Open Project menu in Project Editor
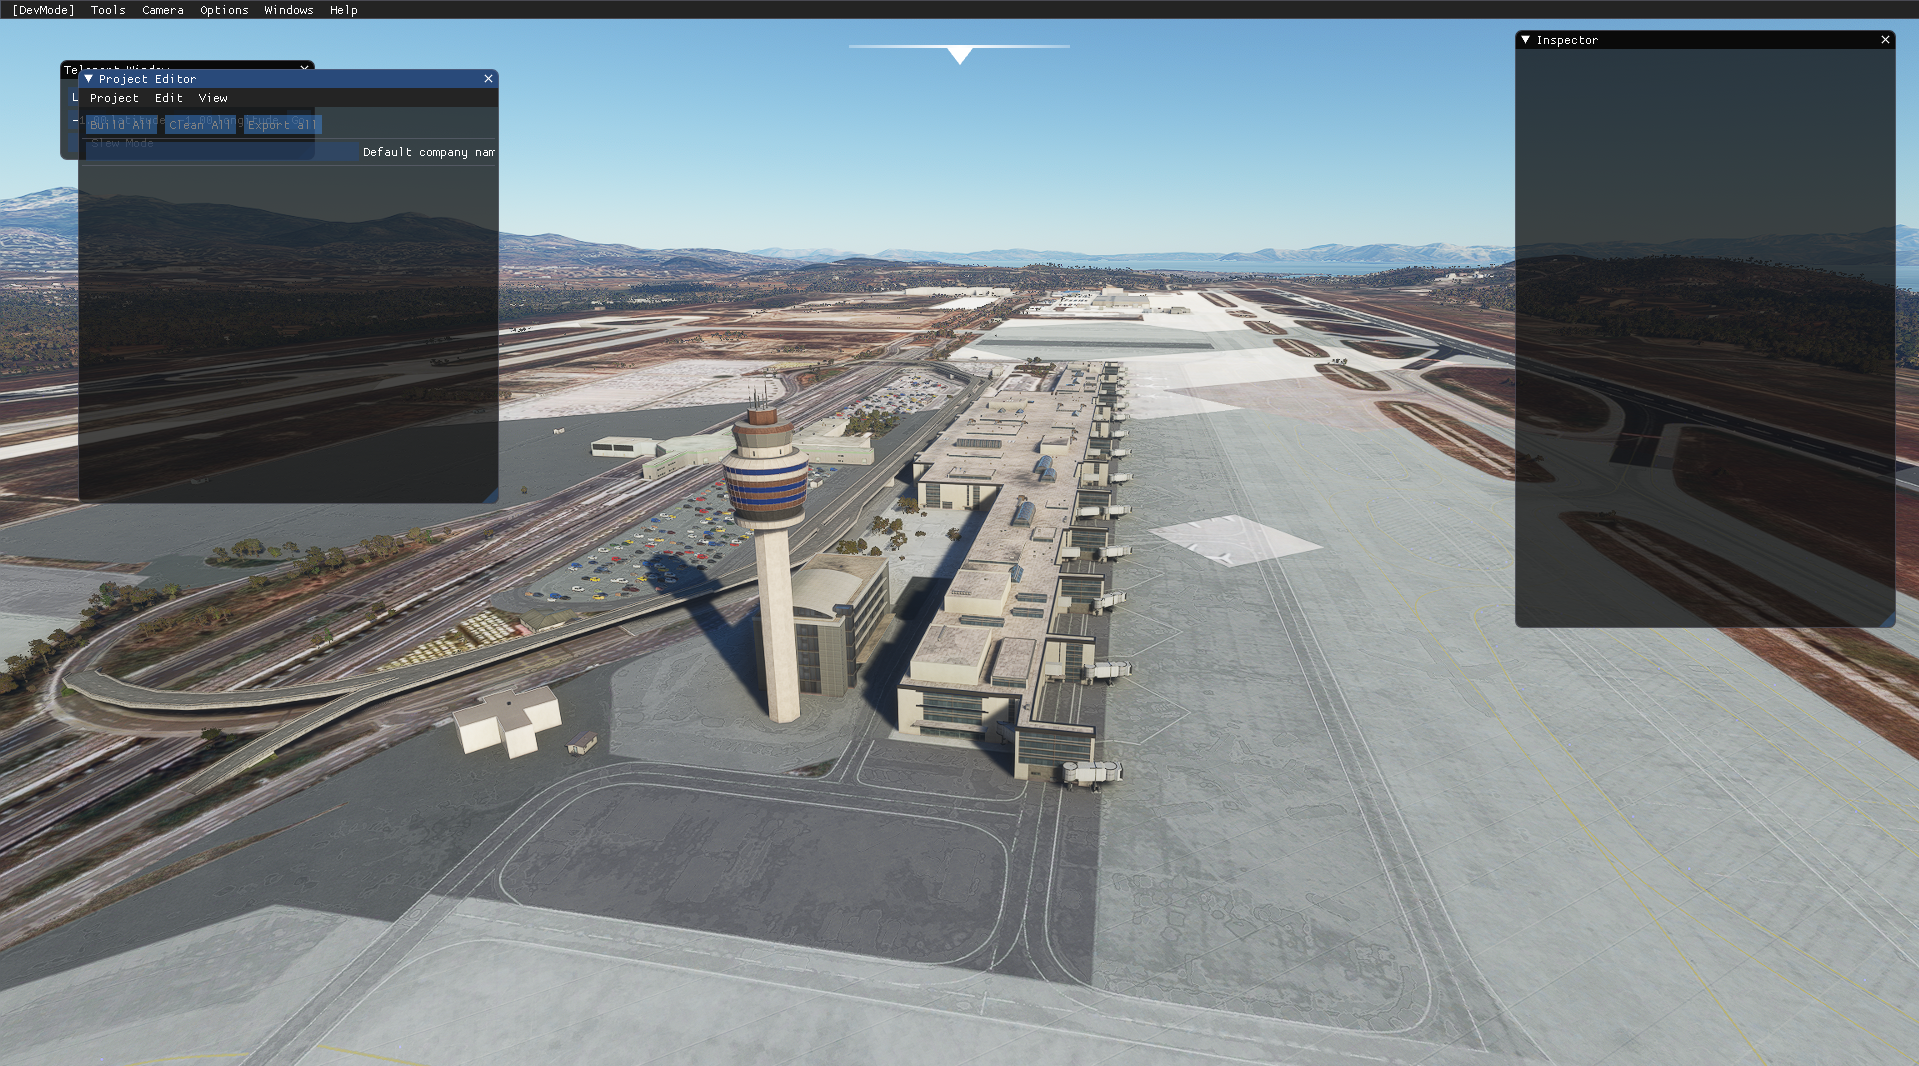This screenshot has height=1066, width=1919. click(x=114, y=98)
